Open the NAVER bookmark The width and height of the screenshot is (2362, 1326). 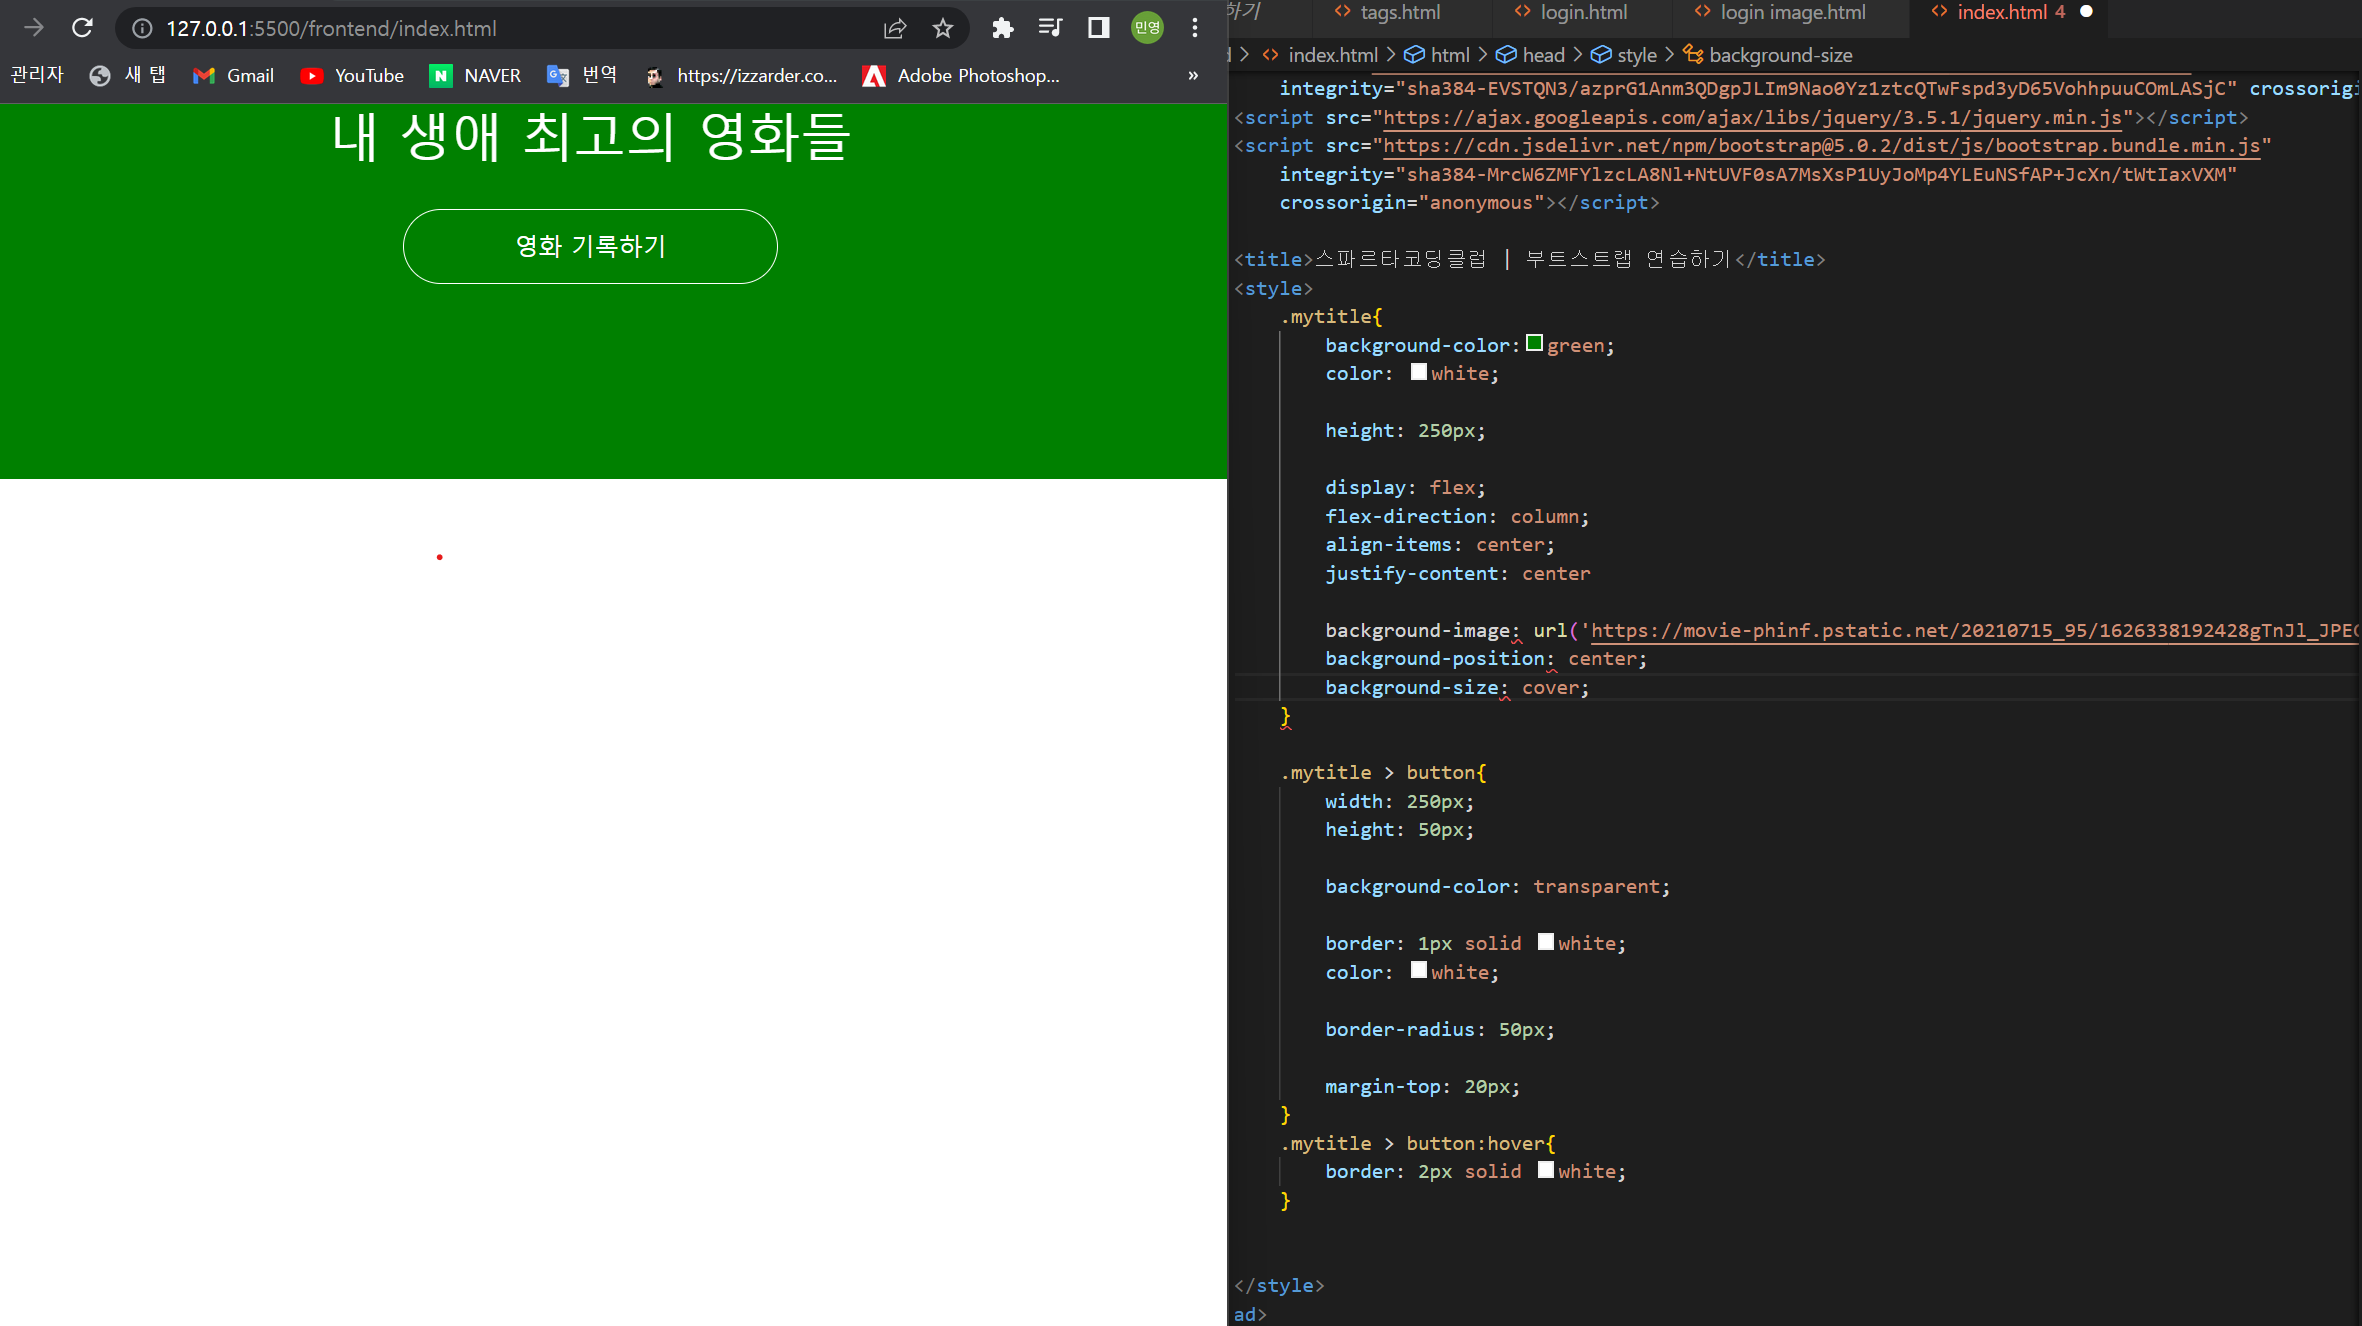point(475,75)
